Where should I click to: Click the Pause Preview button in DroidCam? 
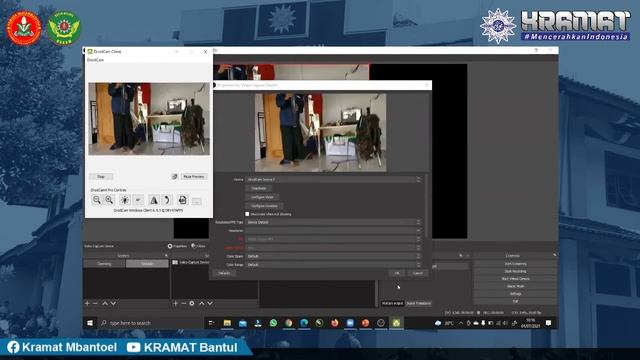pos(194,176)
